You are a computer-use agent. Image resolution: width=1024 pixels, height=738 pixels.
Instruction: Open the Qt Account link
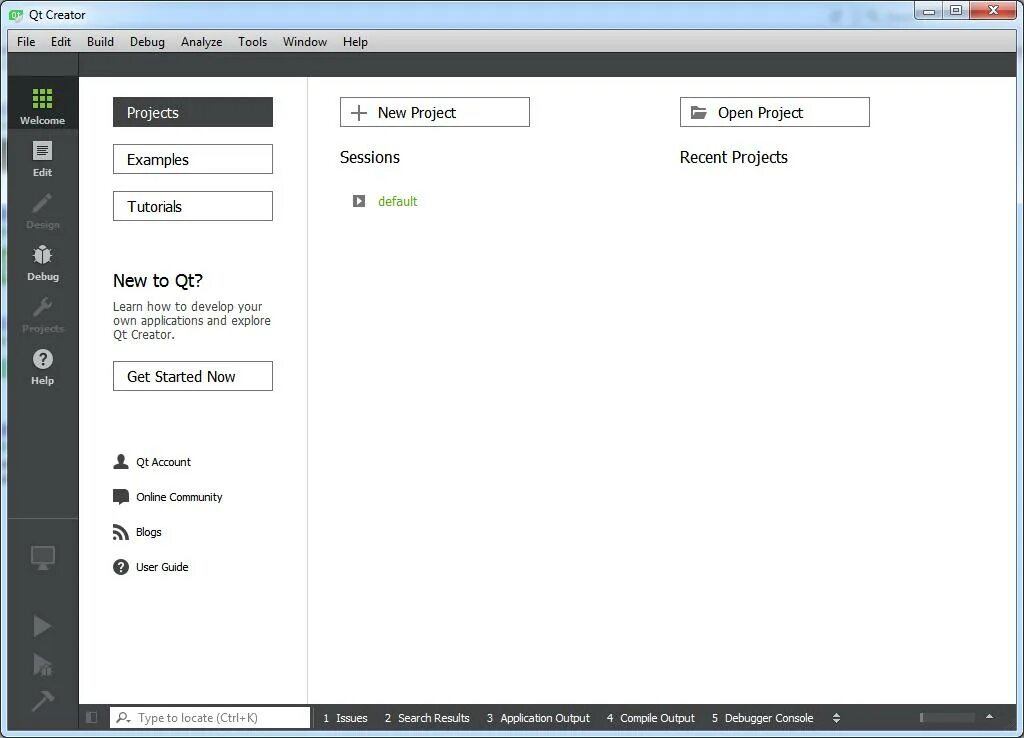(163, 462)
